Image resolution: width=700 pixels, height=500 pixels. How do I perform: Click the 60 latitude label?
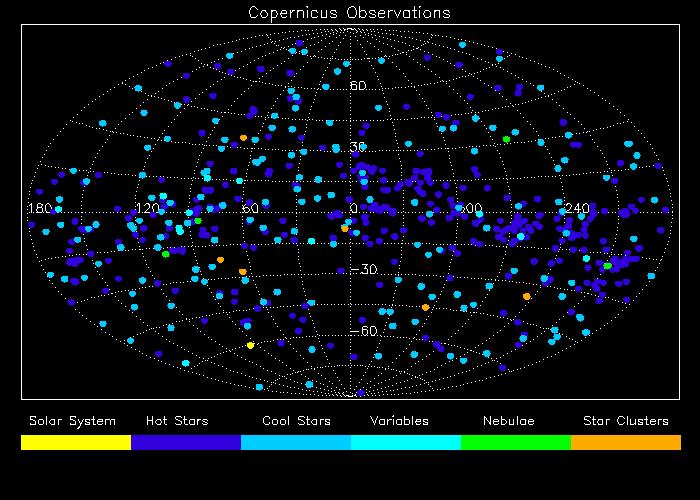pyautogui.click(x=358, y=85)
